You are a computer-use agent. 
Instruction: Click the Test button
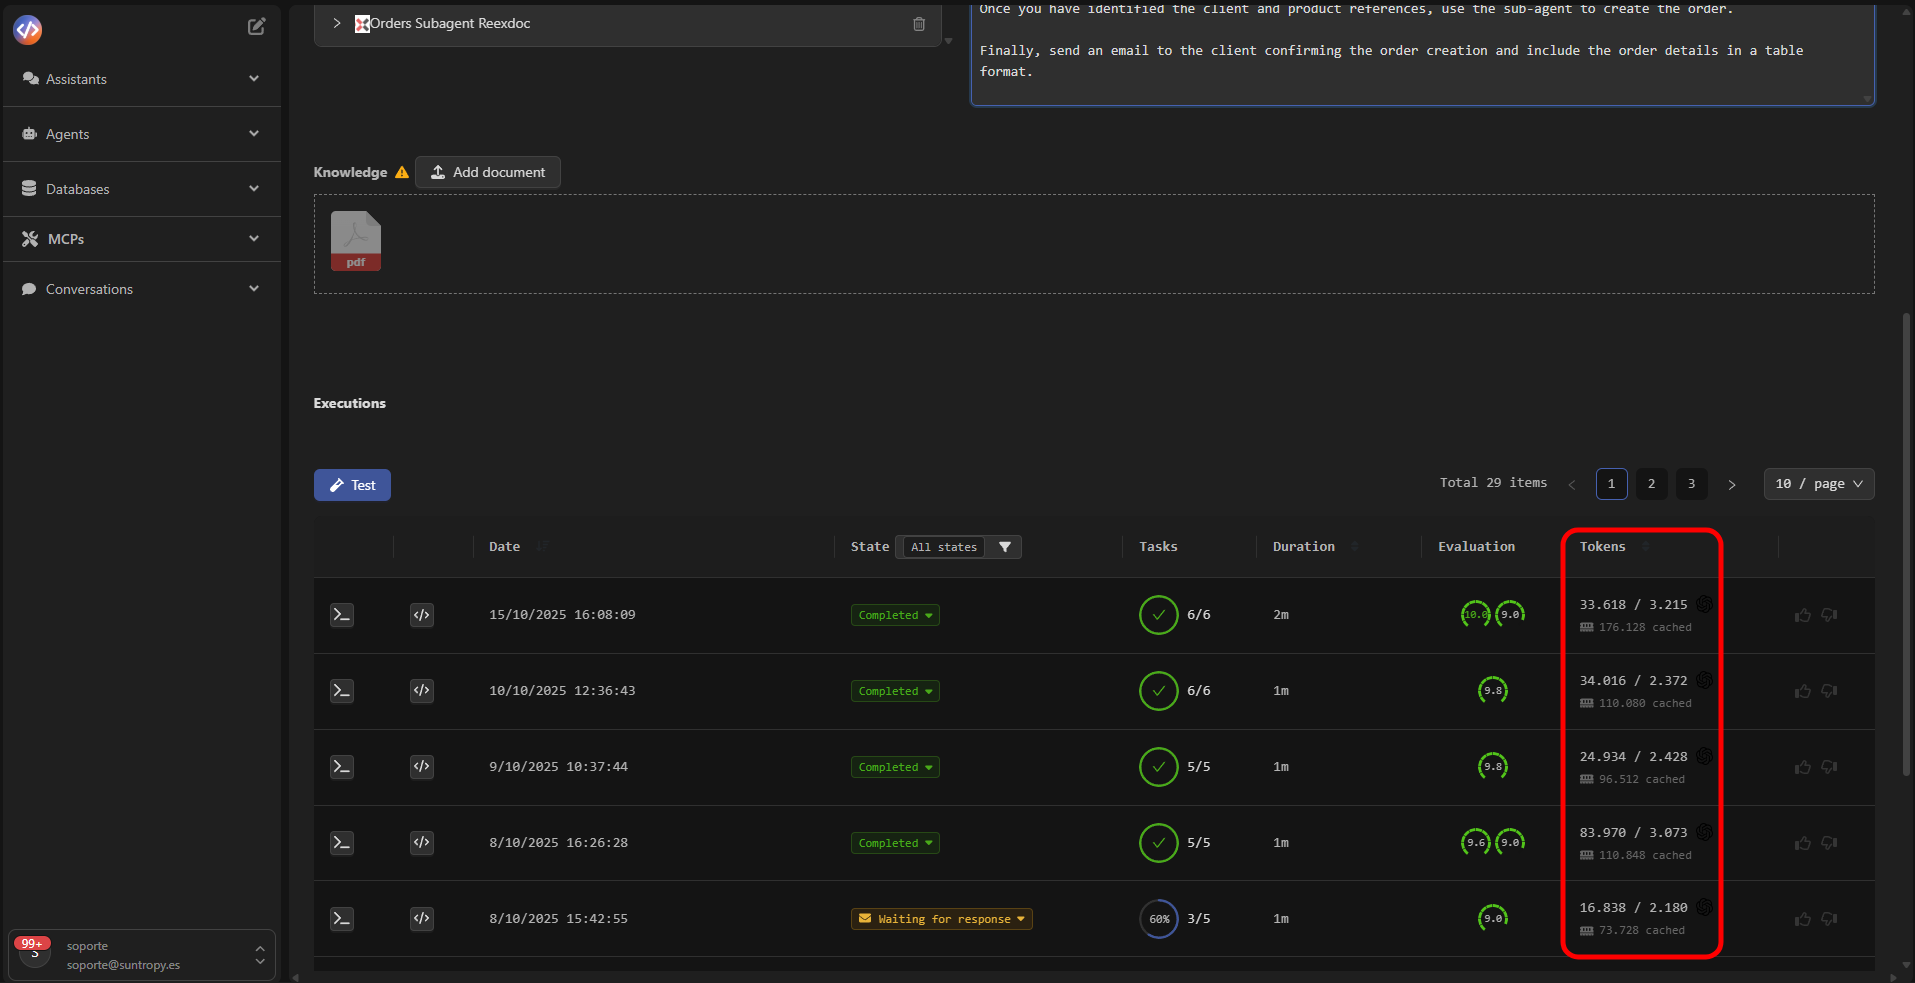pyautogui.click(x=352, y=485)
